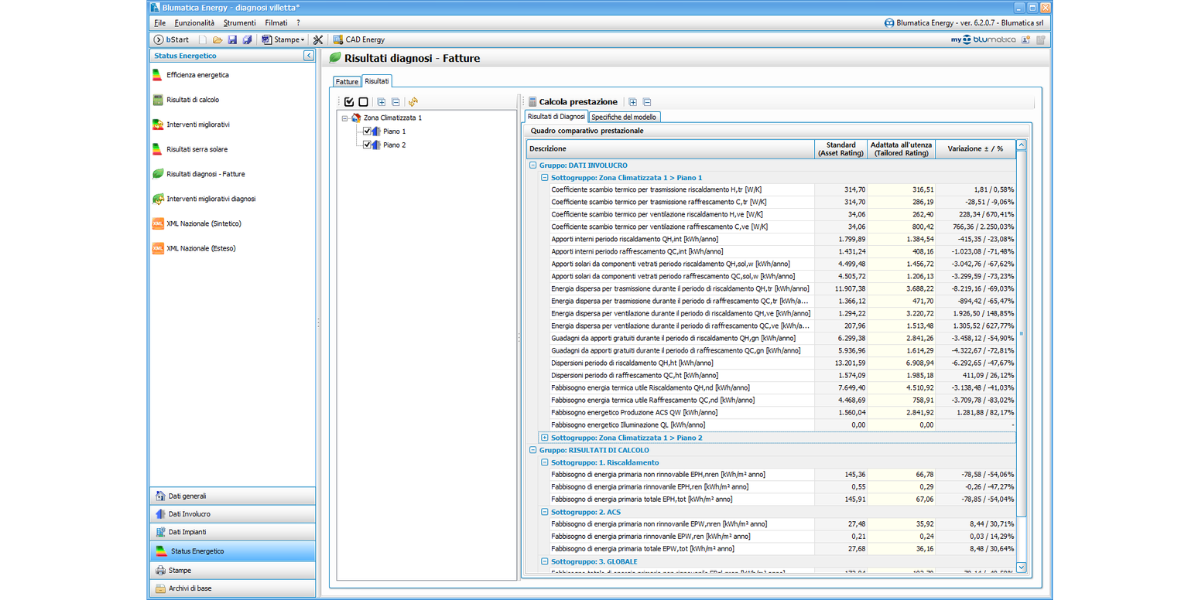Image resolution: width=1200 pixels, height=600 pixels.
Task: Click the open folder toolbar icon
Action: (217, 40)
